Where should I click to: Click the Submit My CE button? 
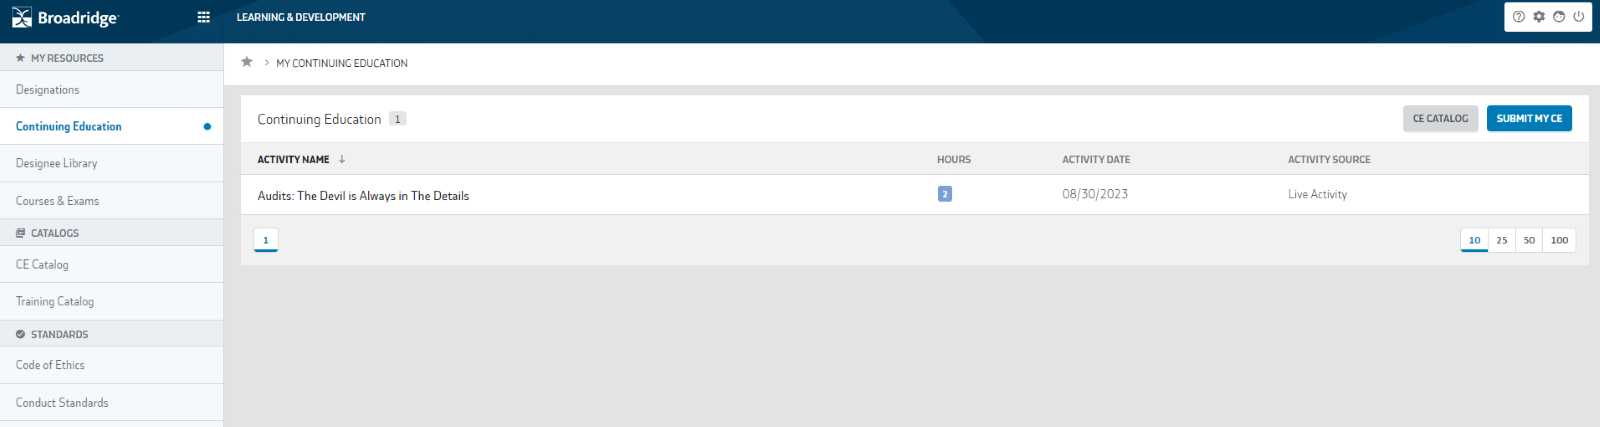[1529, 118]
